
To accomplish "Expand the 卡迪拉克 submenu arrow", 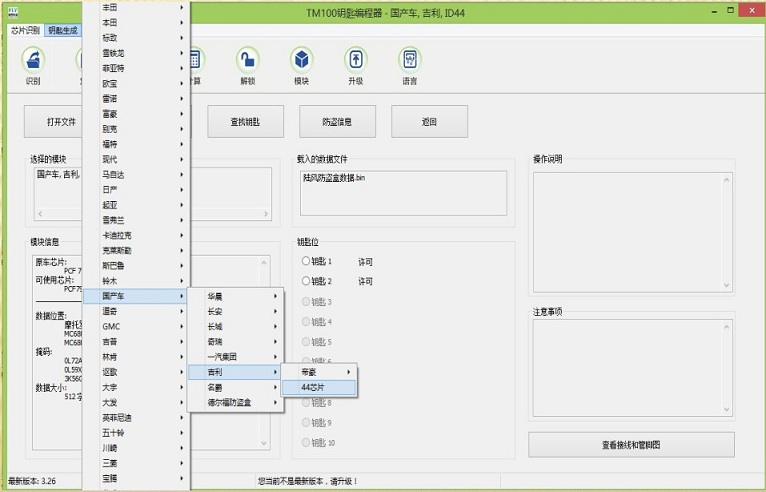I will [x=181, y=235].
